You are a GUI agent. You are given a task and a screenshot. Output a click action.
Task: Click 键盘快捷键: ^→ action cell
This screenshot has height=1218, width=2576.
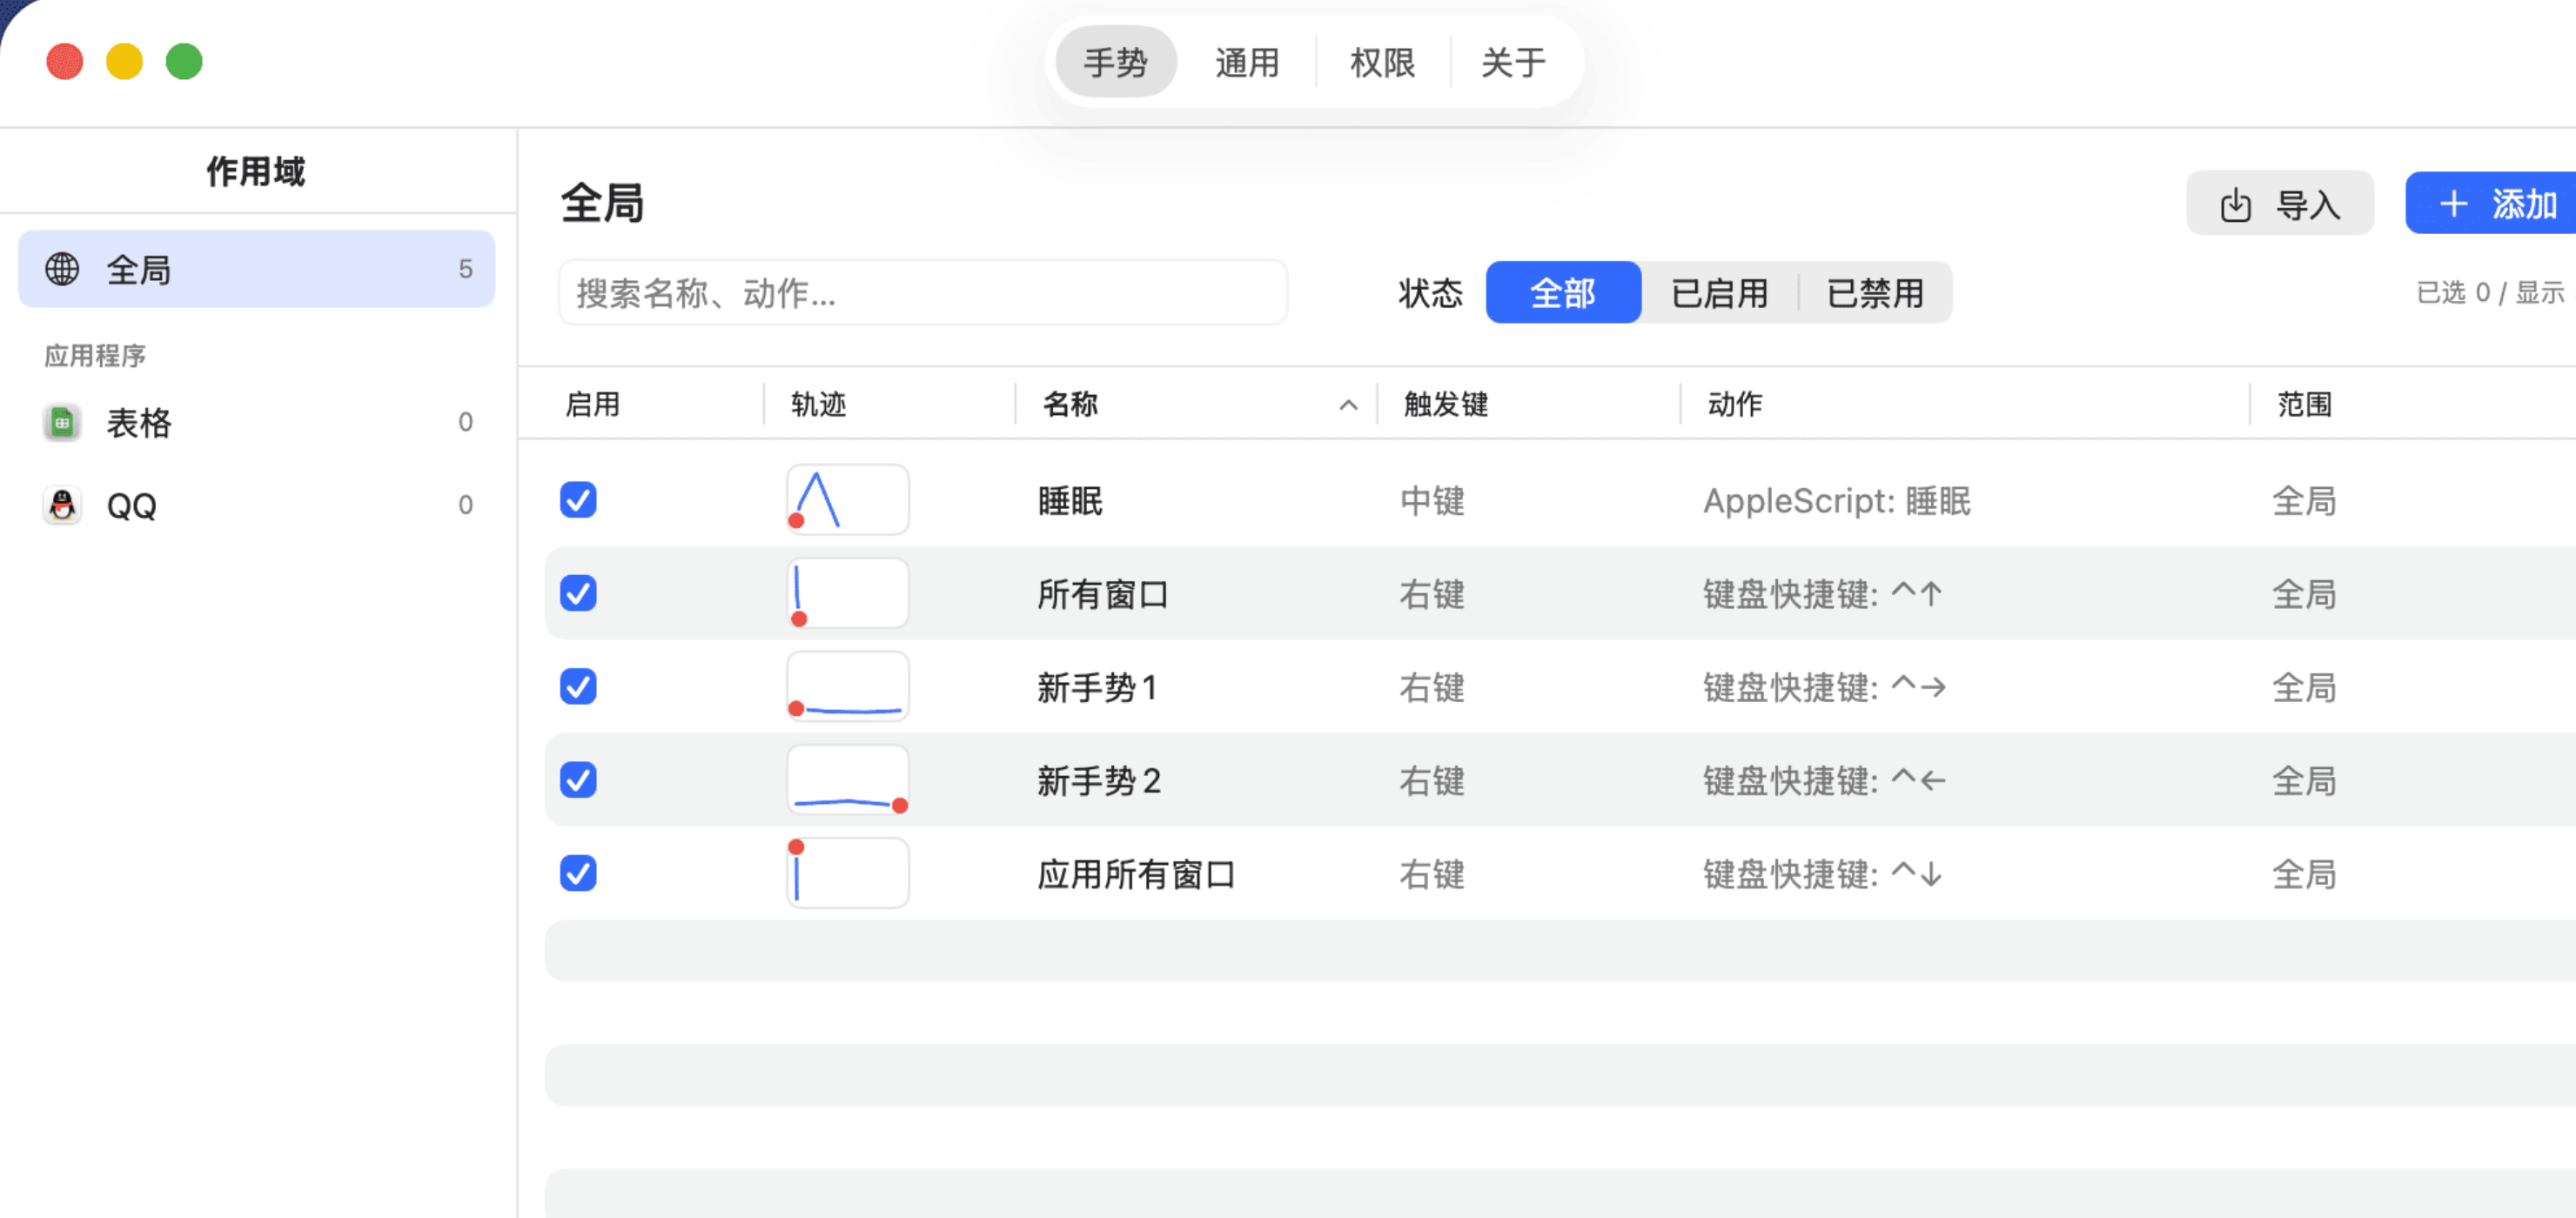(1825, 687)
